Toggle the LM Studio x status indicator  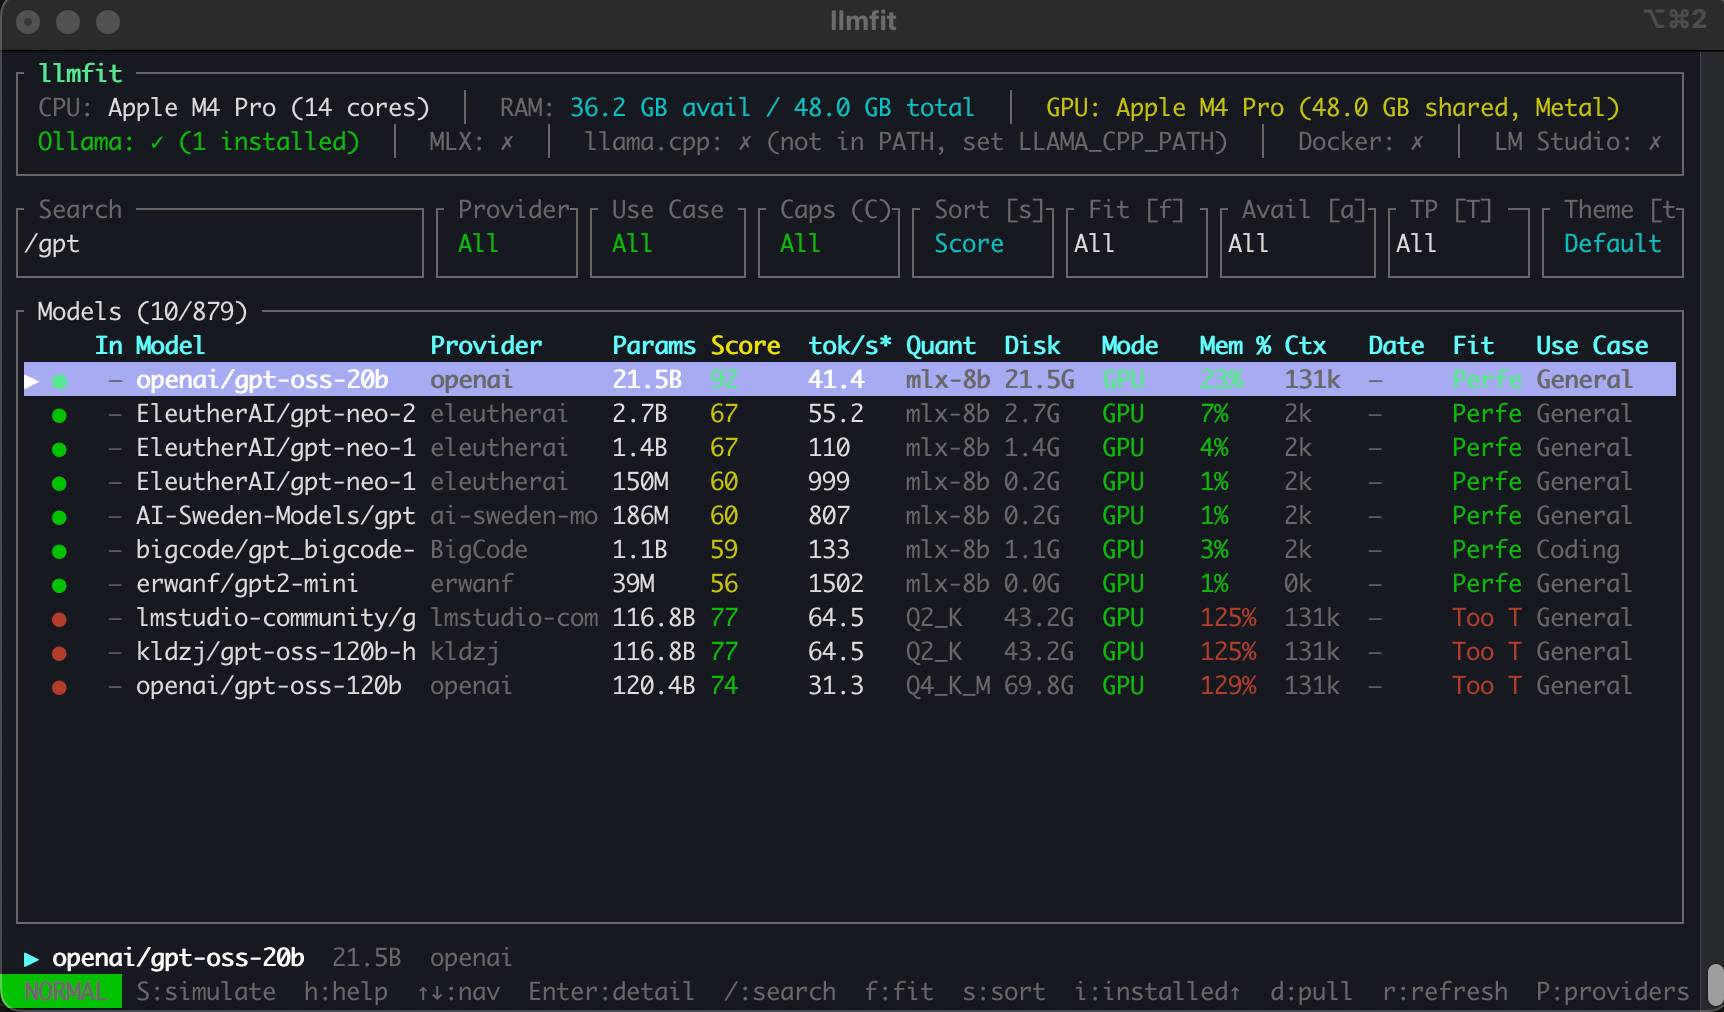pyautogui.click(x=1655, y=142)
